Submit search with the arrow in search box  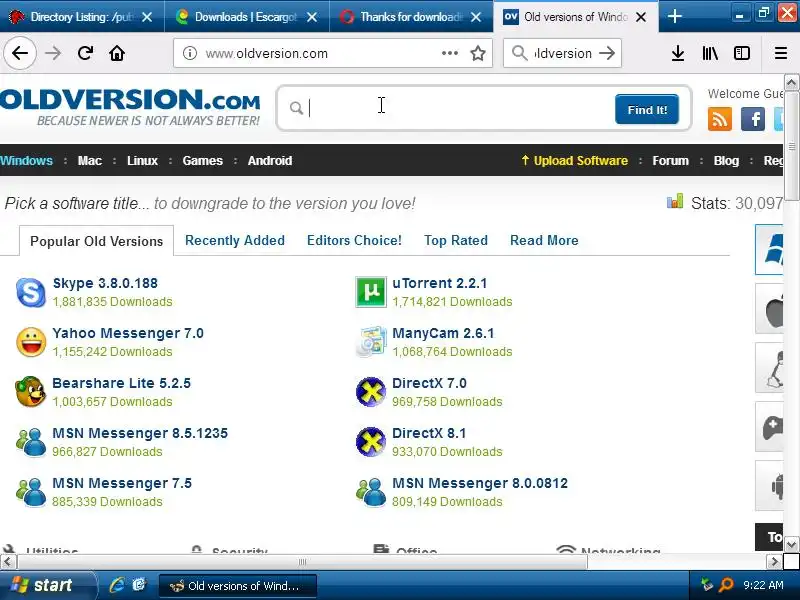[x=607, y=53]
